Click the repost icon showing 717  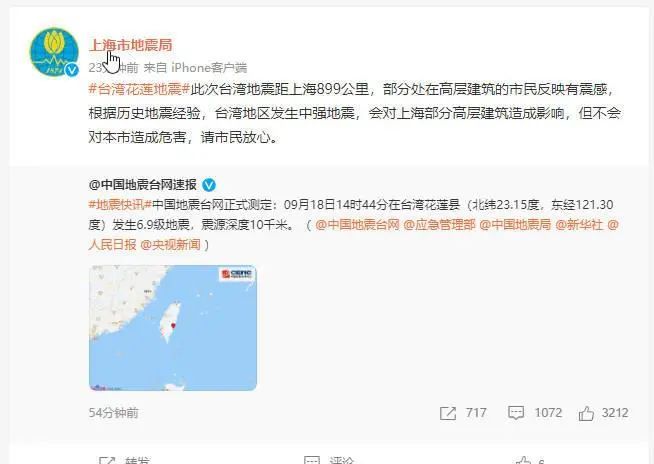pyautogui.click(x=448, y=413)
